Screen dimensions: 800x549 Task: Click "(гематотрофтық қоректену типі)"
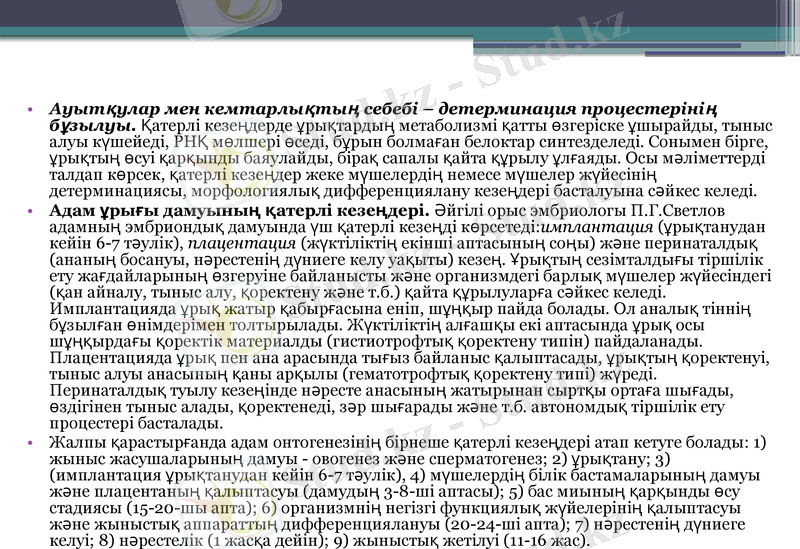(x=469, y=374)
